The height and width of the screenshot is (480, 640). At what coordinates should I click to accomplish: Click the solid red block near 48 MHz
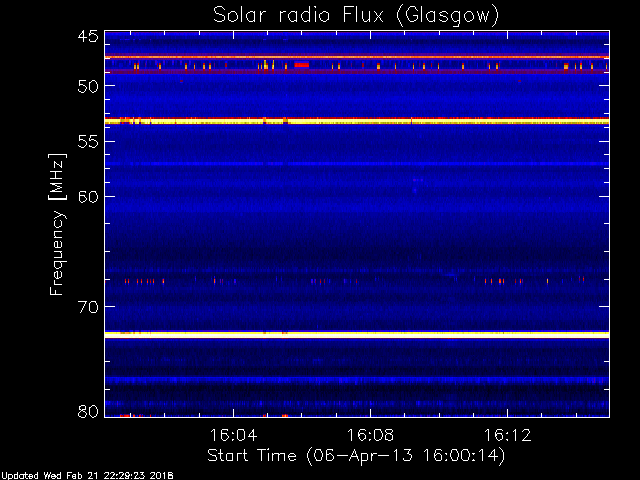[302, 65]
